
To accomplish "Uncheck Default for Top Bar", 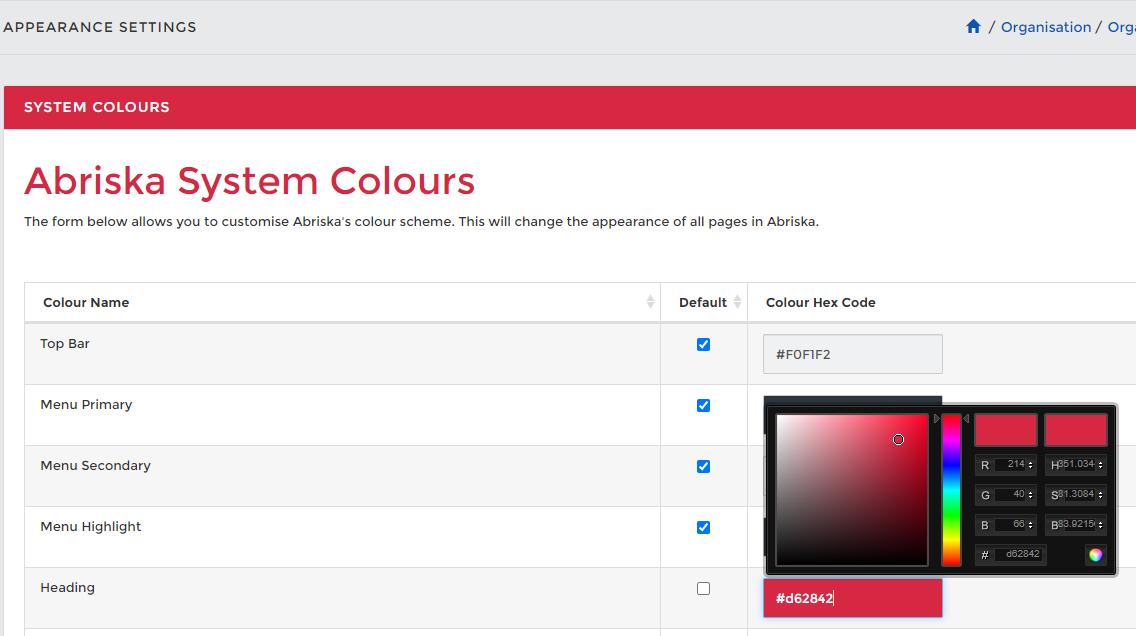I will coord(703,345).
